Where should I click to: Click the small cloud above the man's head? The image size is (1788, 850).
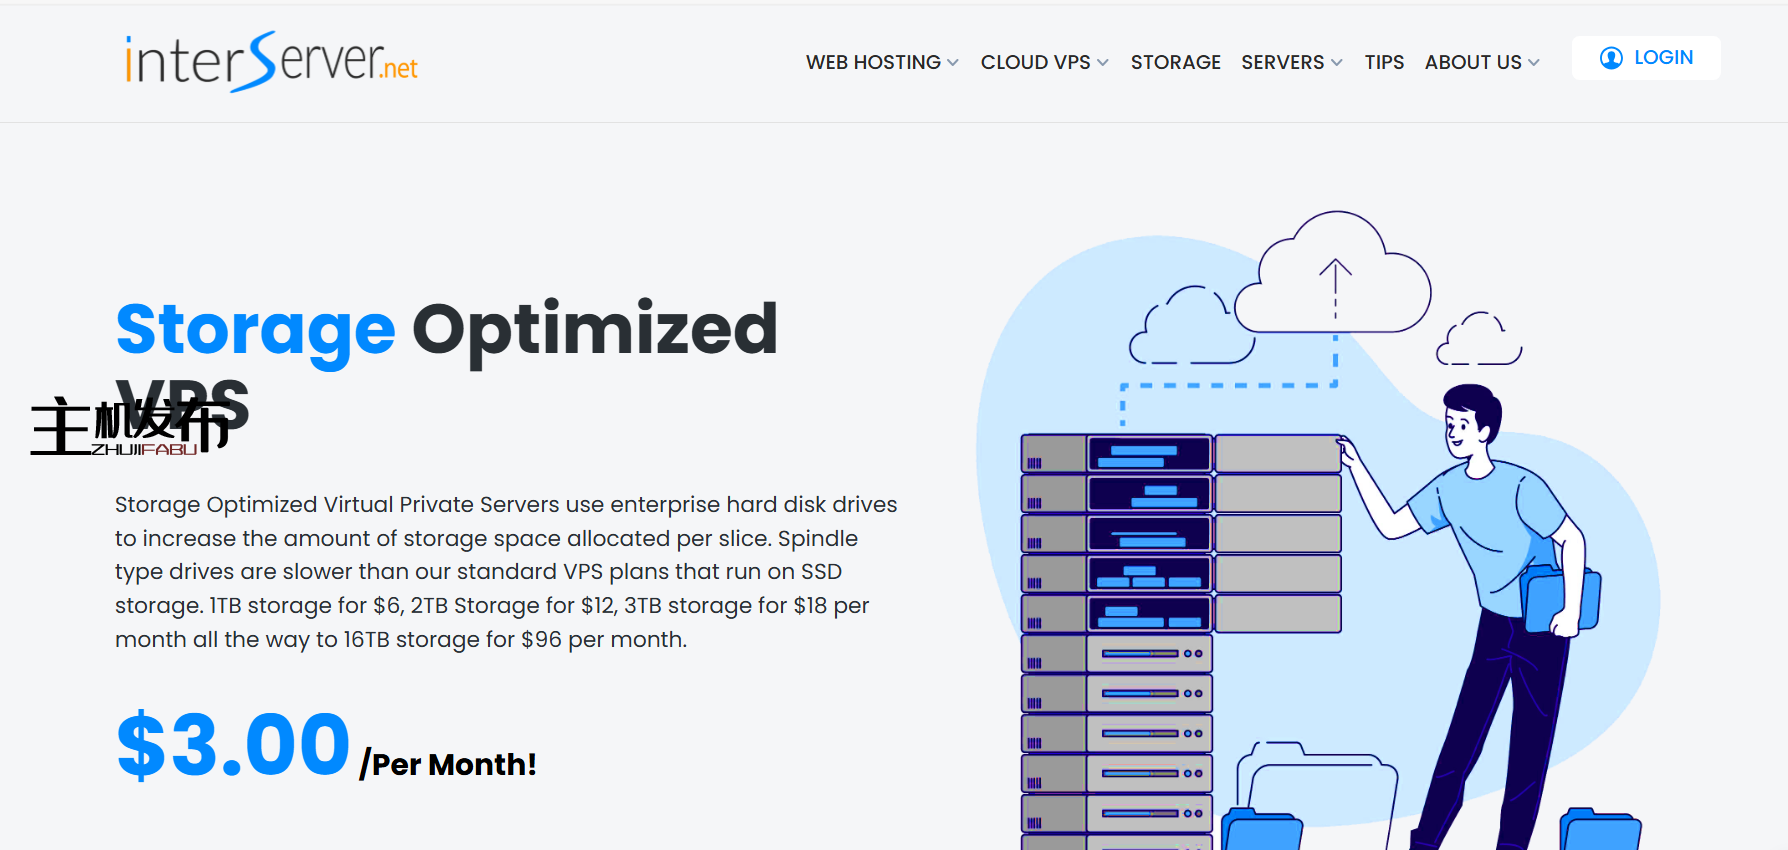(x=1478, y=340)
